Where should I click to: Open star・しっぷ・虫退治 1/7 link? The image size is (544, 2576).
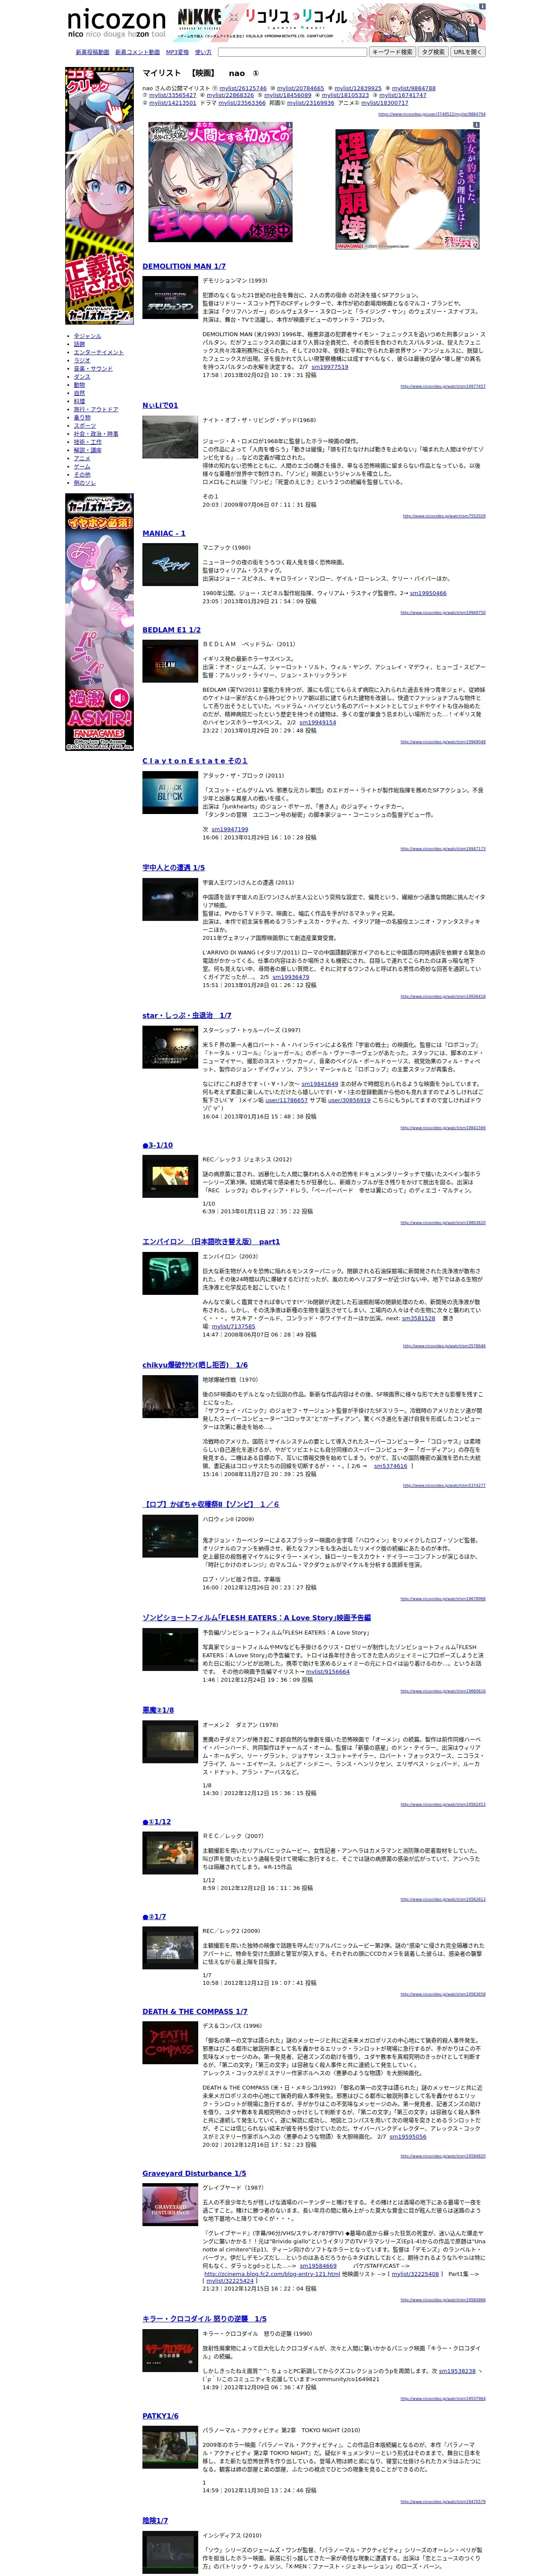186,1015
